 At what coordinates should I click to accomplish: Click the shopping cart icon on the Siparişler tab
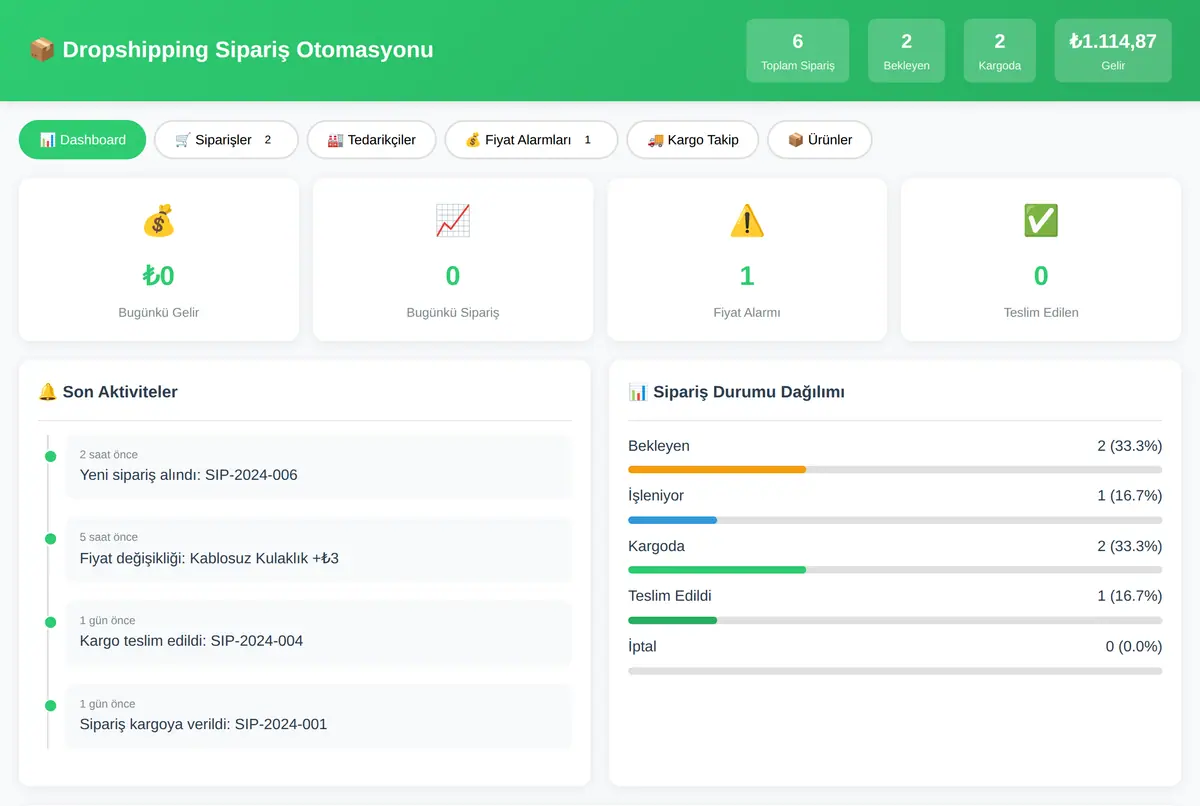point(183,140)
